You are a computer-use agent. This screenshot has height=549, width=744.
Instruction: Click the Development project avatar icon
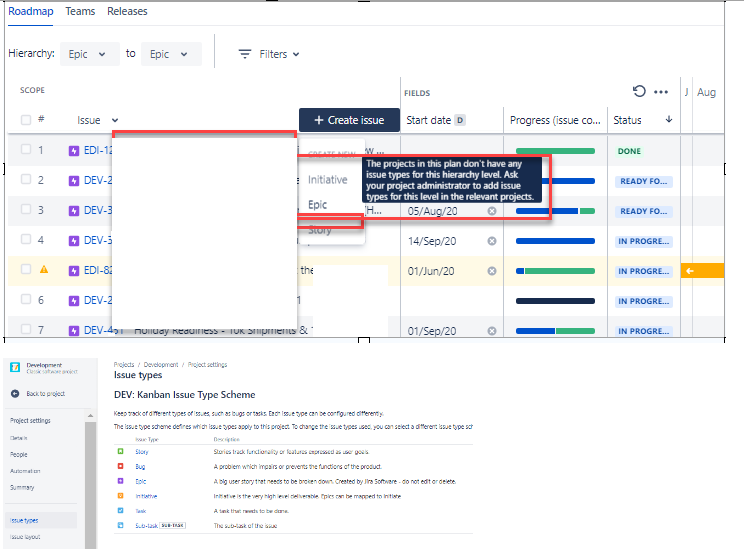15,367
